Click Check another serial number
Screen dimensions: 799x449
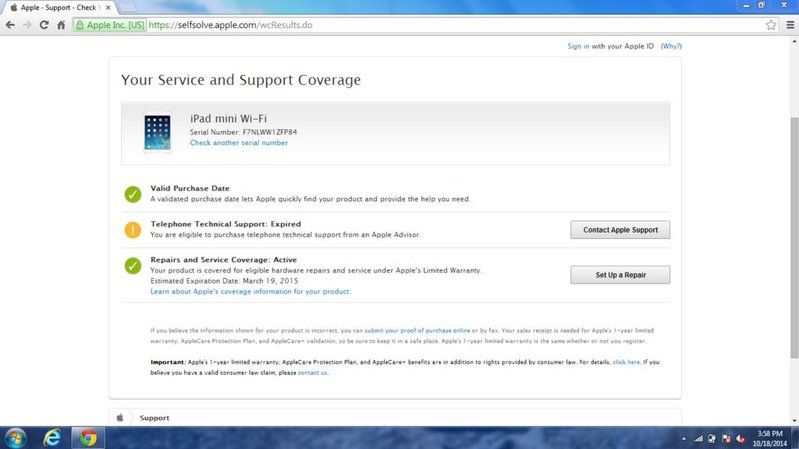(x=239, y=143)
